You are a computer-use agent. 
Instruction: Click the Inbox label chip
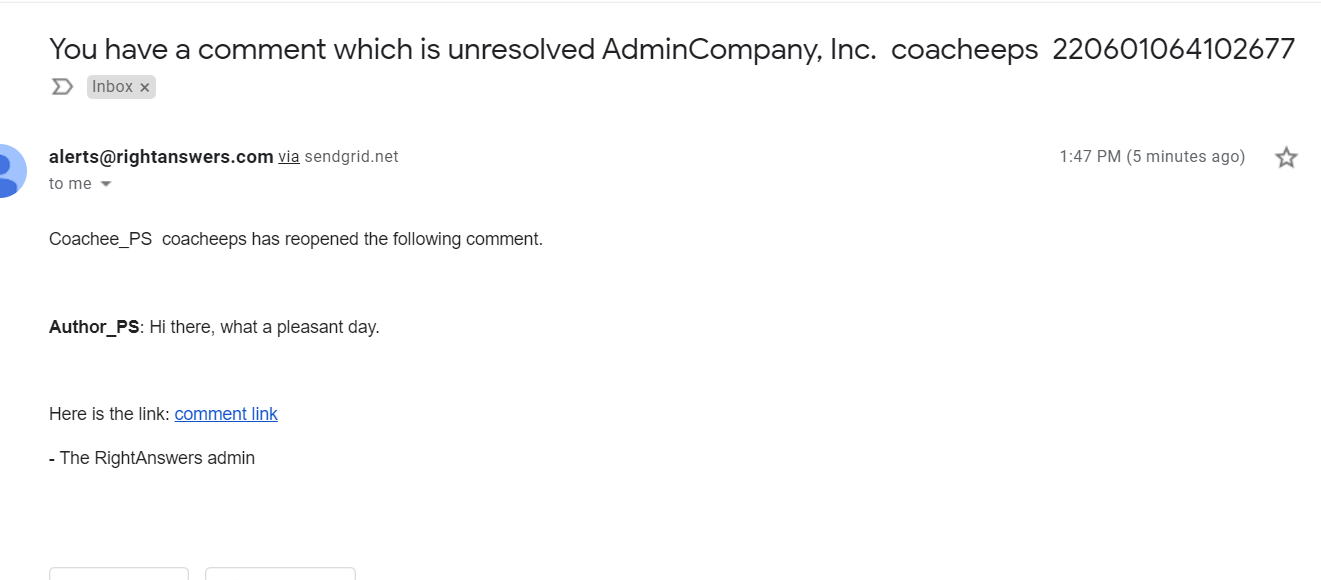coord(112,87)
